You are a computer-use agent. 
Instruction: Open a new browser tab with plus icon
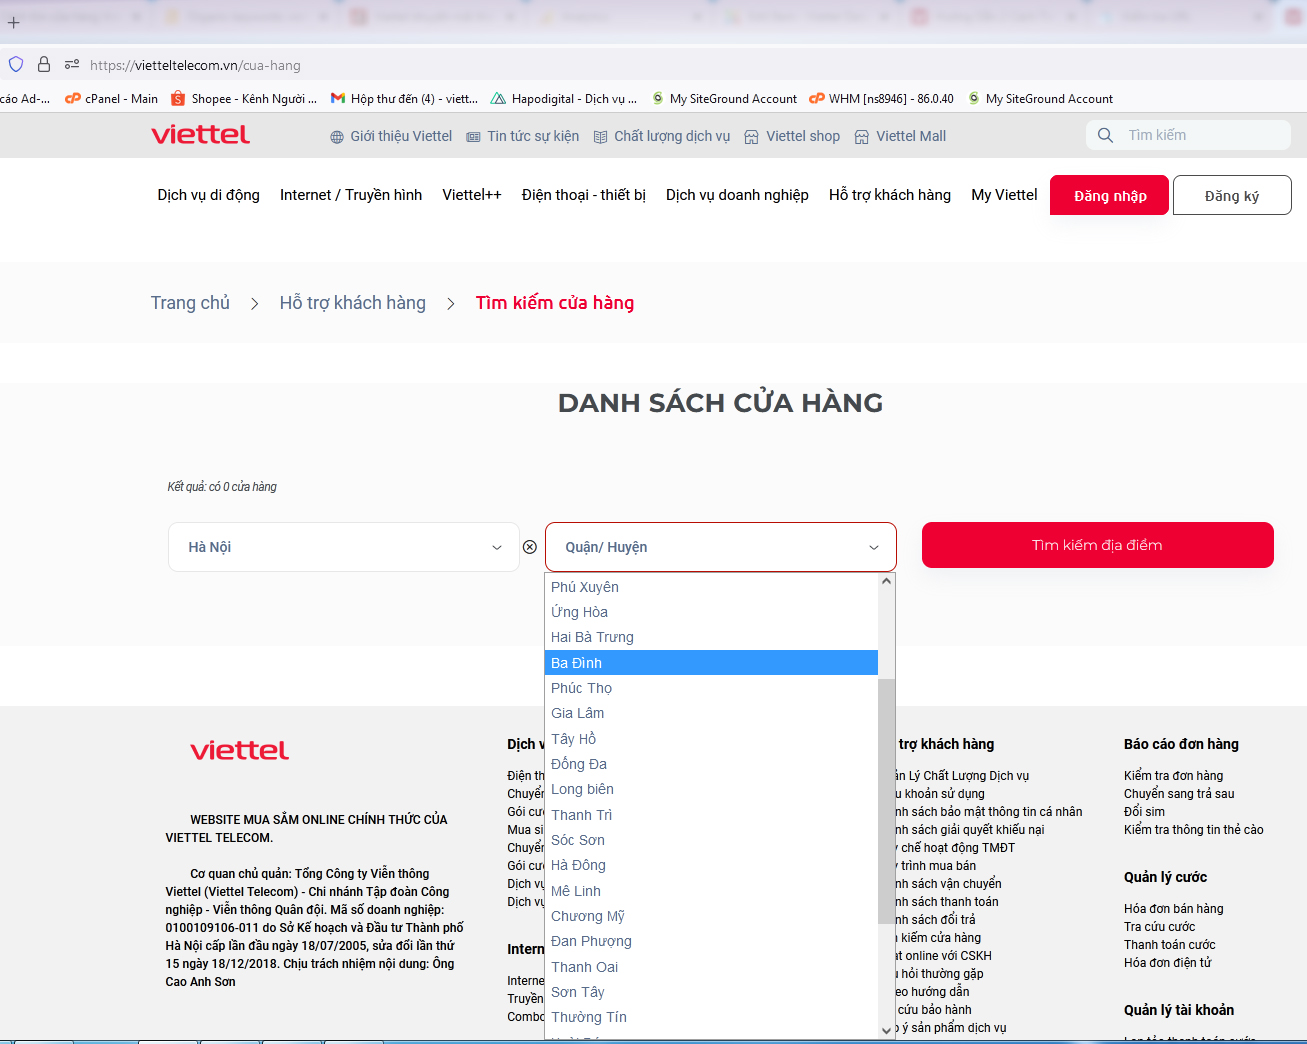[13, 22]
